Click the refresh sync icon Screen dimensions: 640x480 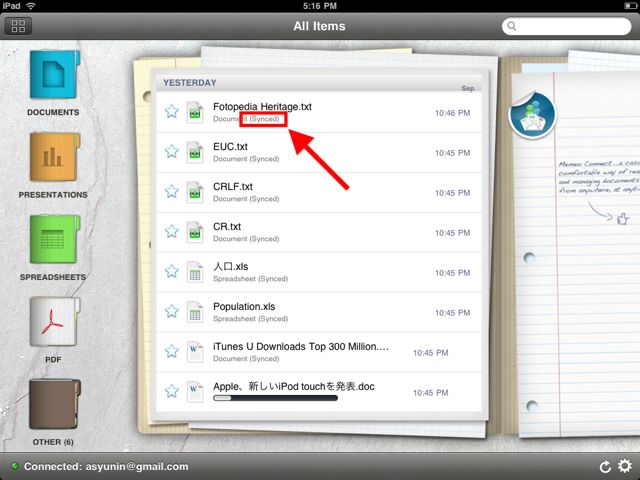[605, 466]
